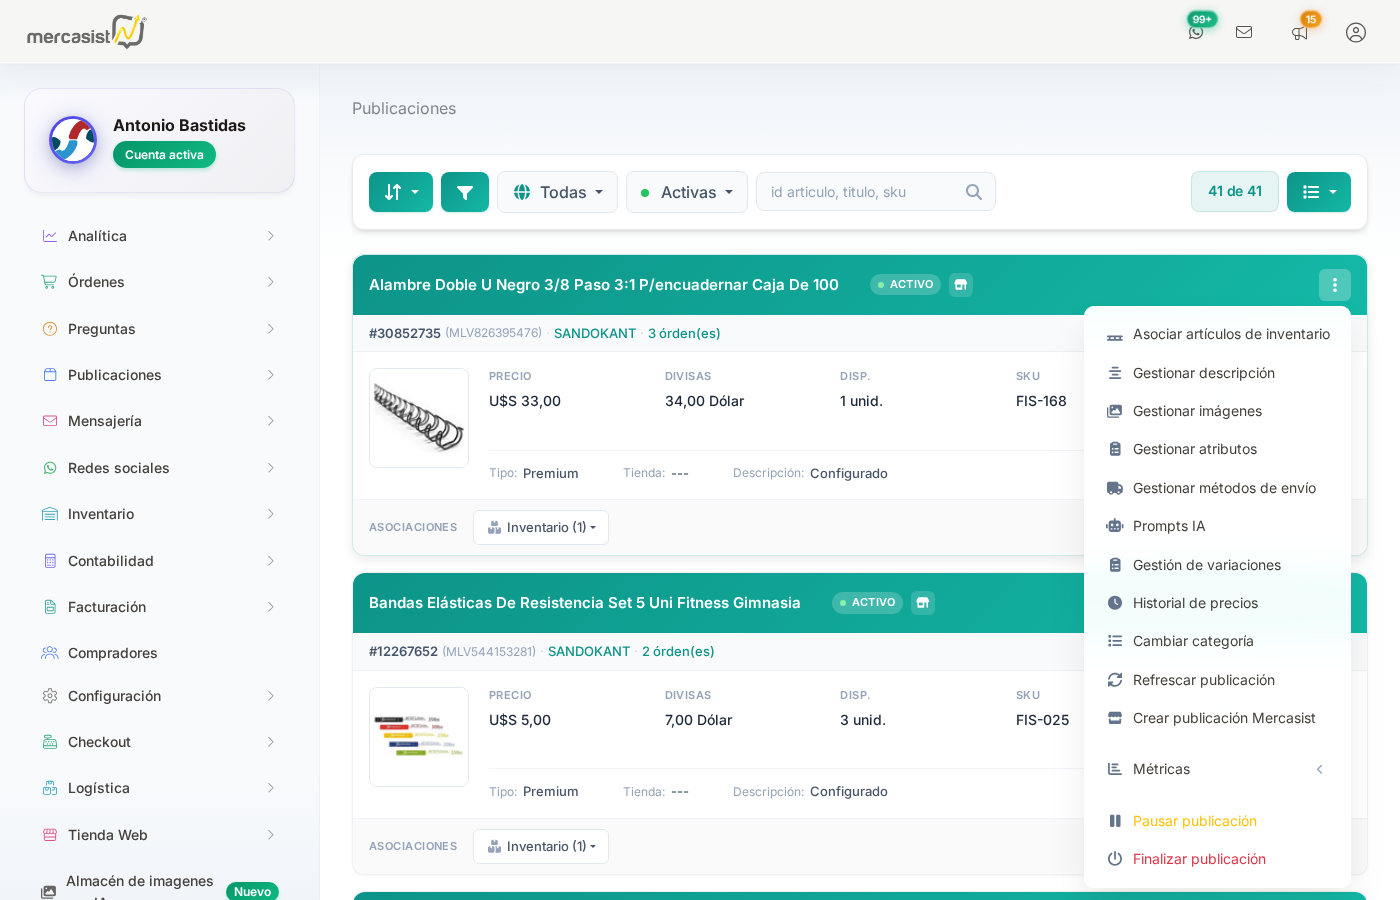
Task: Expand Analítica in sidebar
Action: [160, 236]
